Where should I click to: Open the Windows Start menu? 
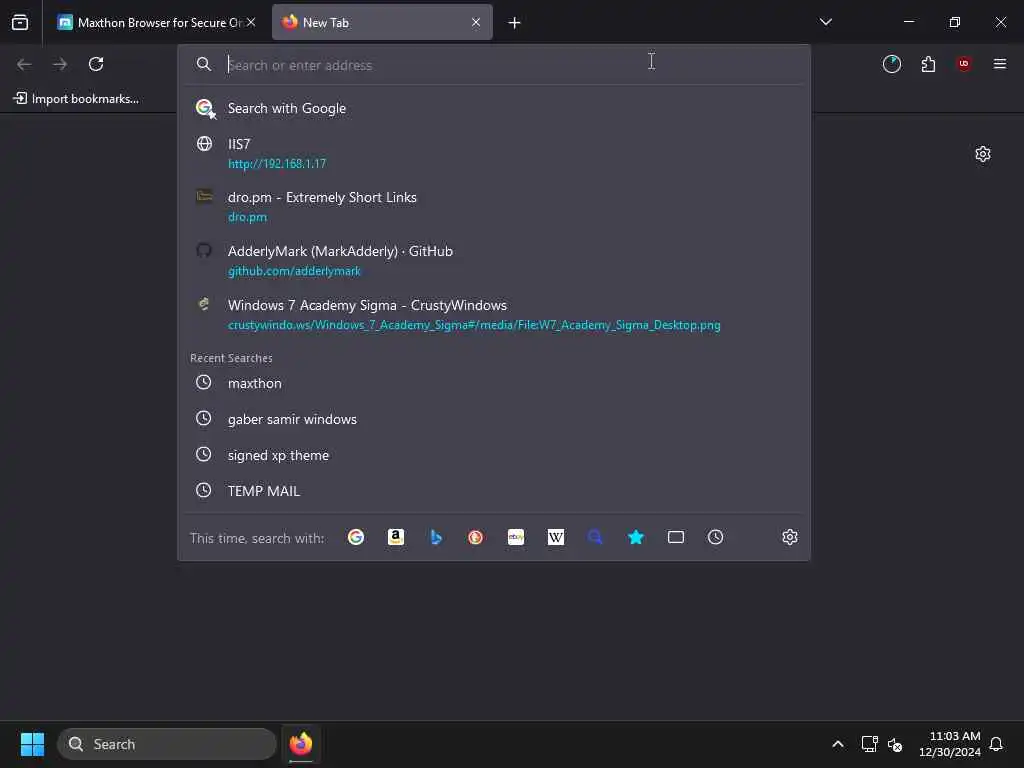tap(32, 744)
